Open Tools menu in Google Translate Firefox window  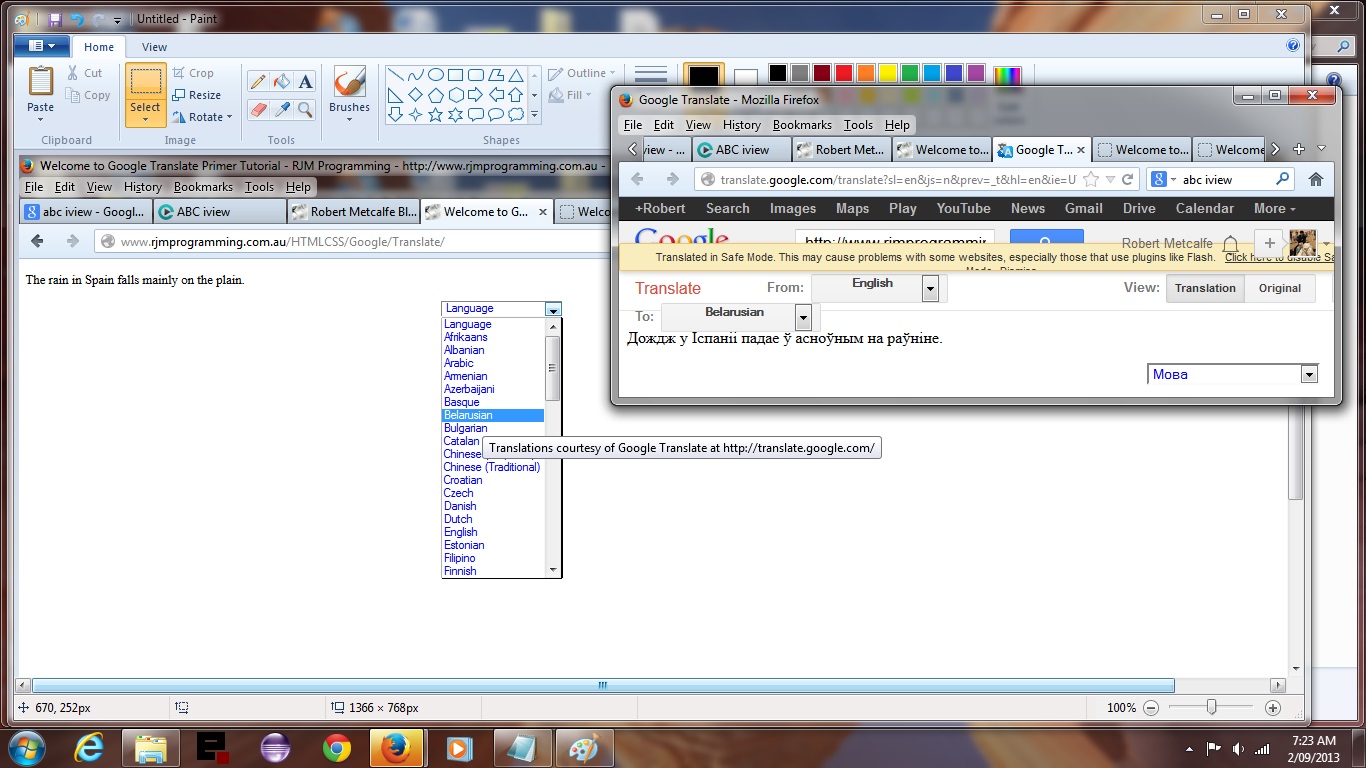[858, 125]
